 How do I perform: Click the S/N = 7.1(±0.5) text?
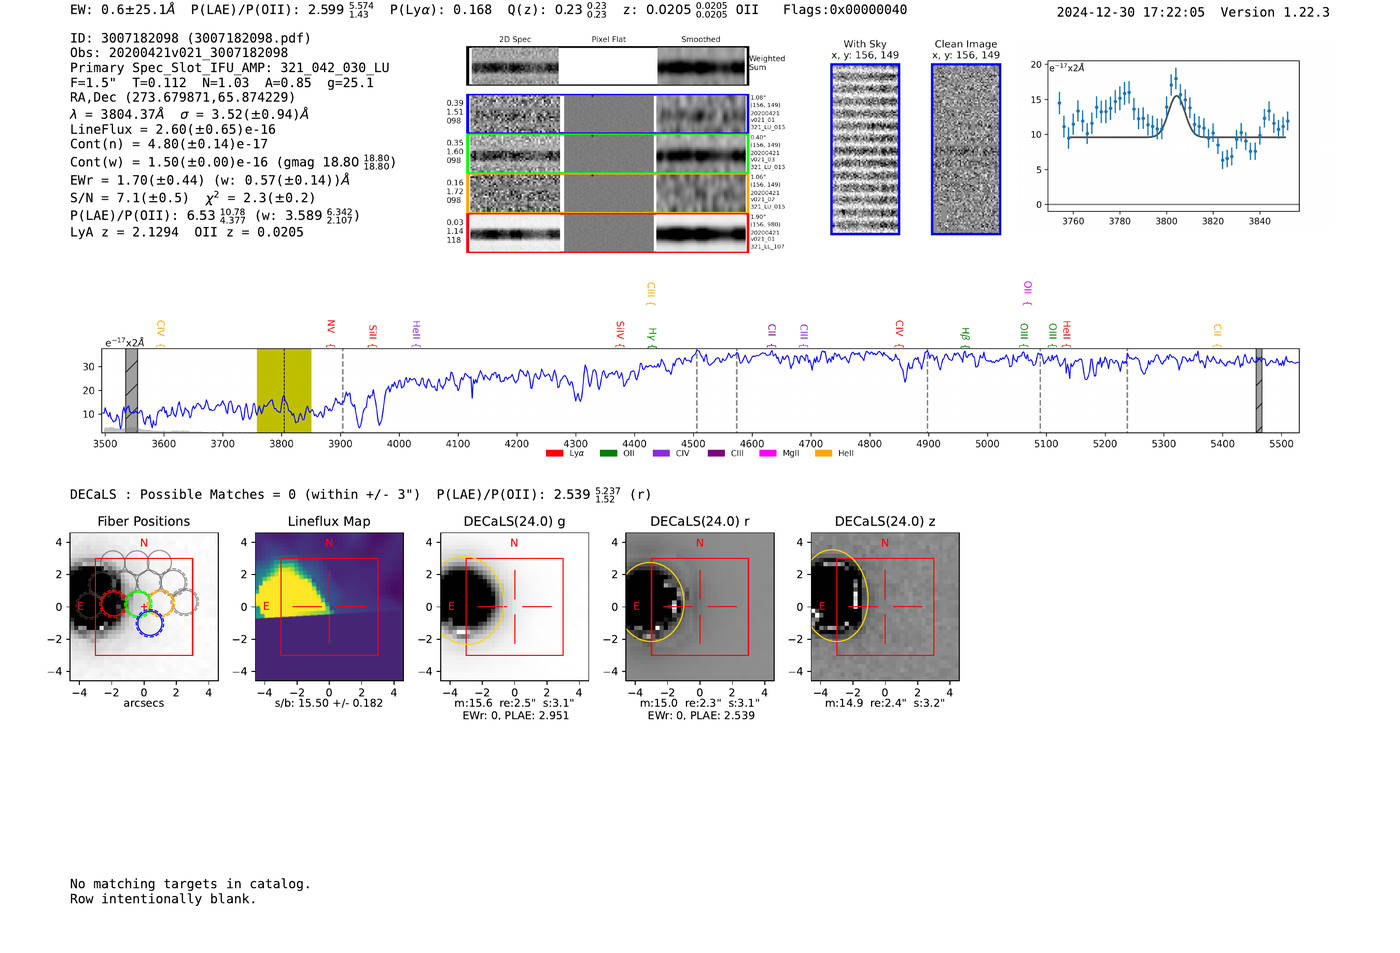129,198
